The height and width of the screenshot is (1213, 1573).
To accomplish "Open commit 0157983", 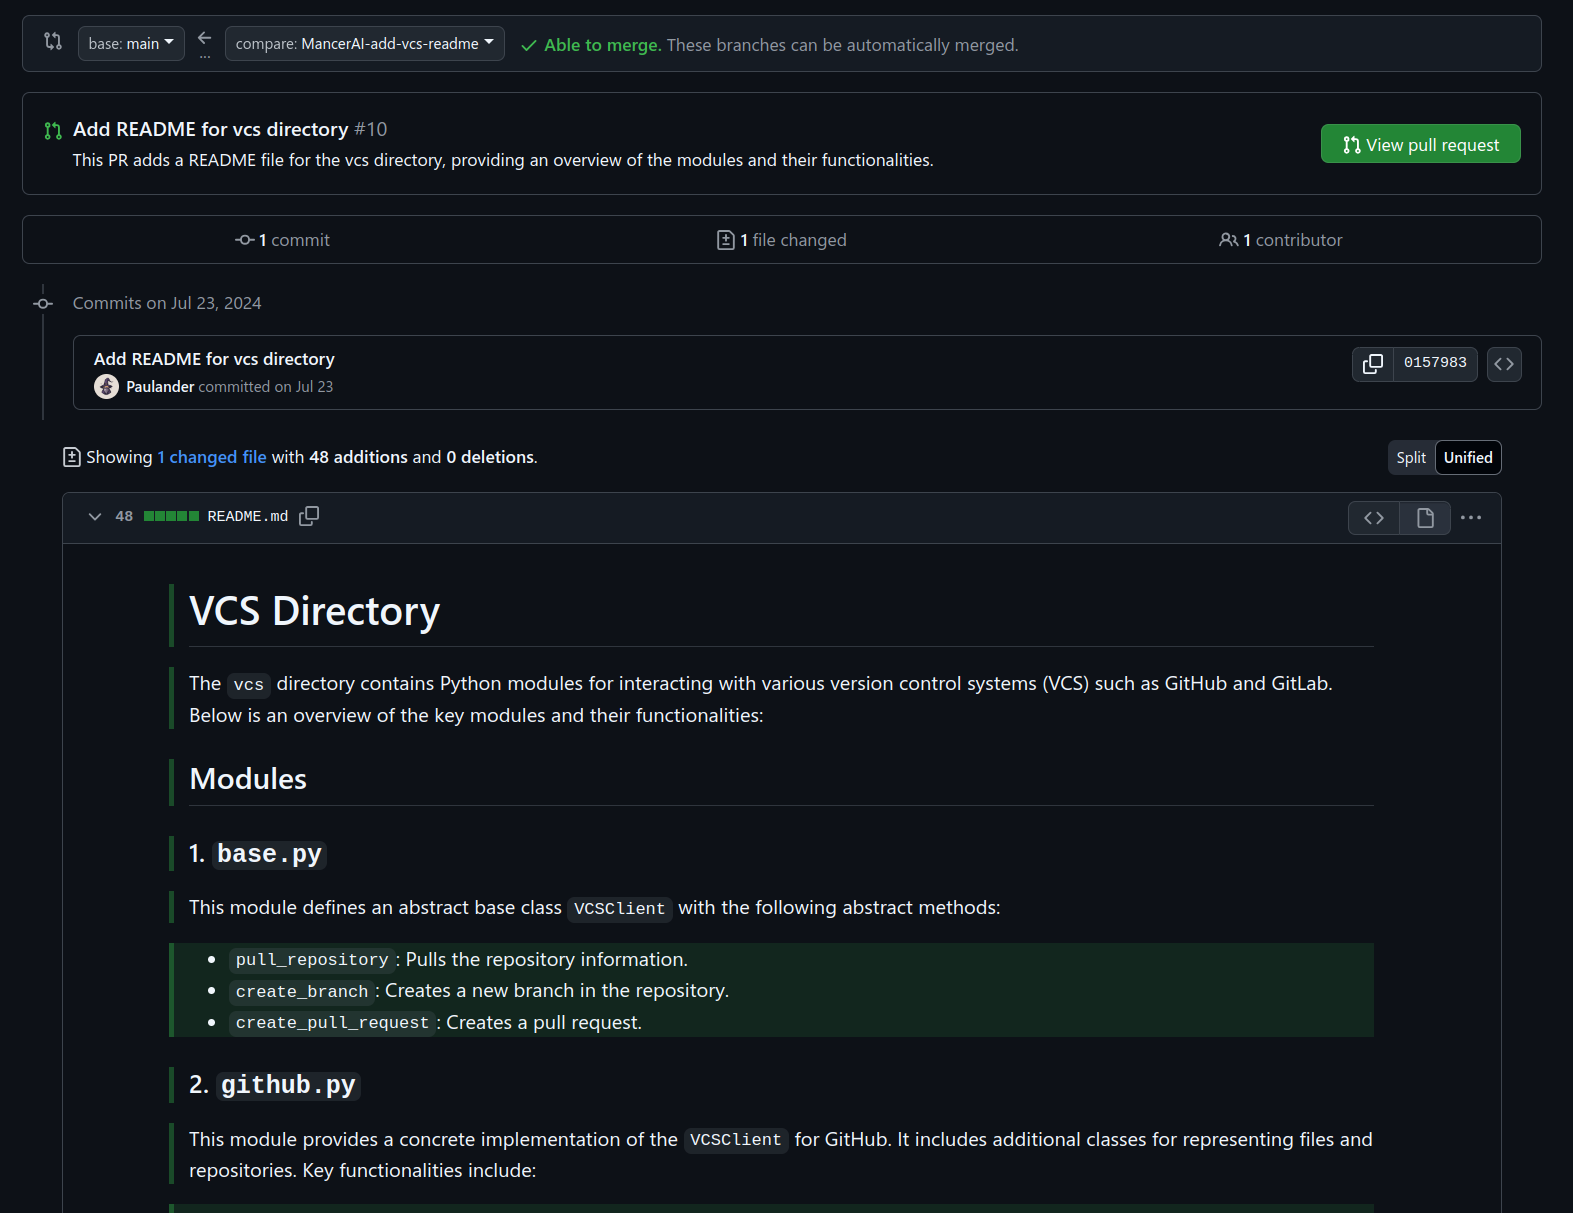I will point(1435,364).
